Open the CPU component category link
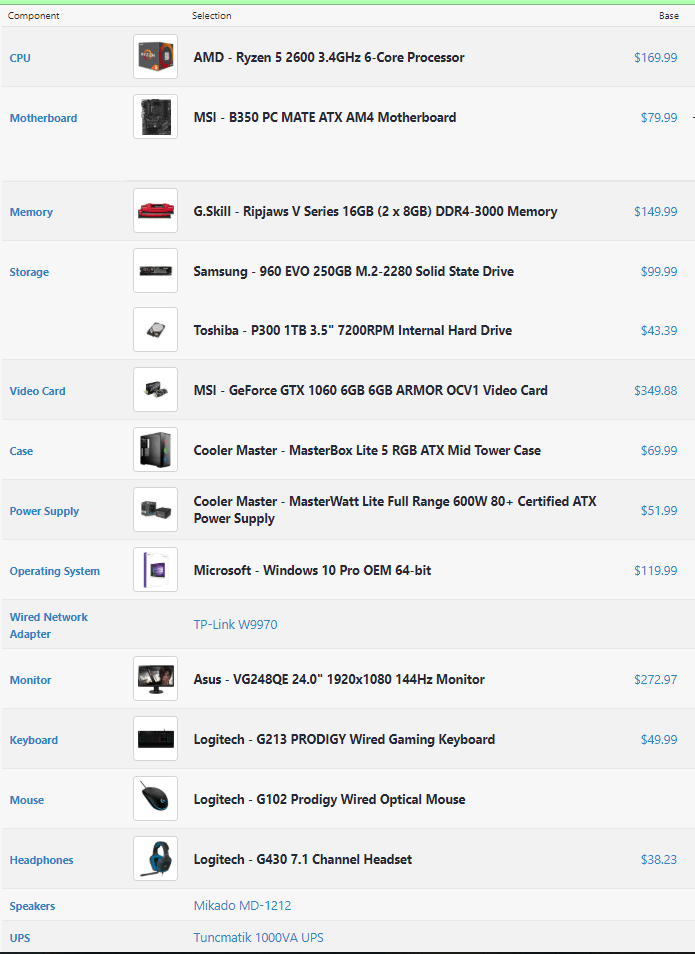This screenshot has width=695, height=954. click(20, 58)
